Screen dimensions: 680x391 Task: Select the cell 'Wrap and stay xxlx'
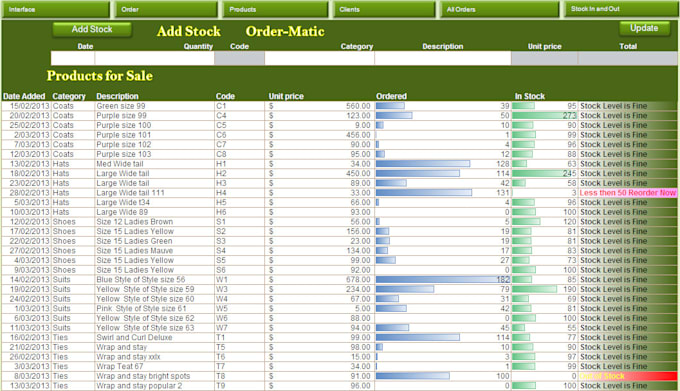click(x=155, y=357)
